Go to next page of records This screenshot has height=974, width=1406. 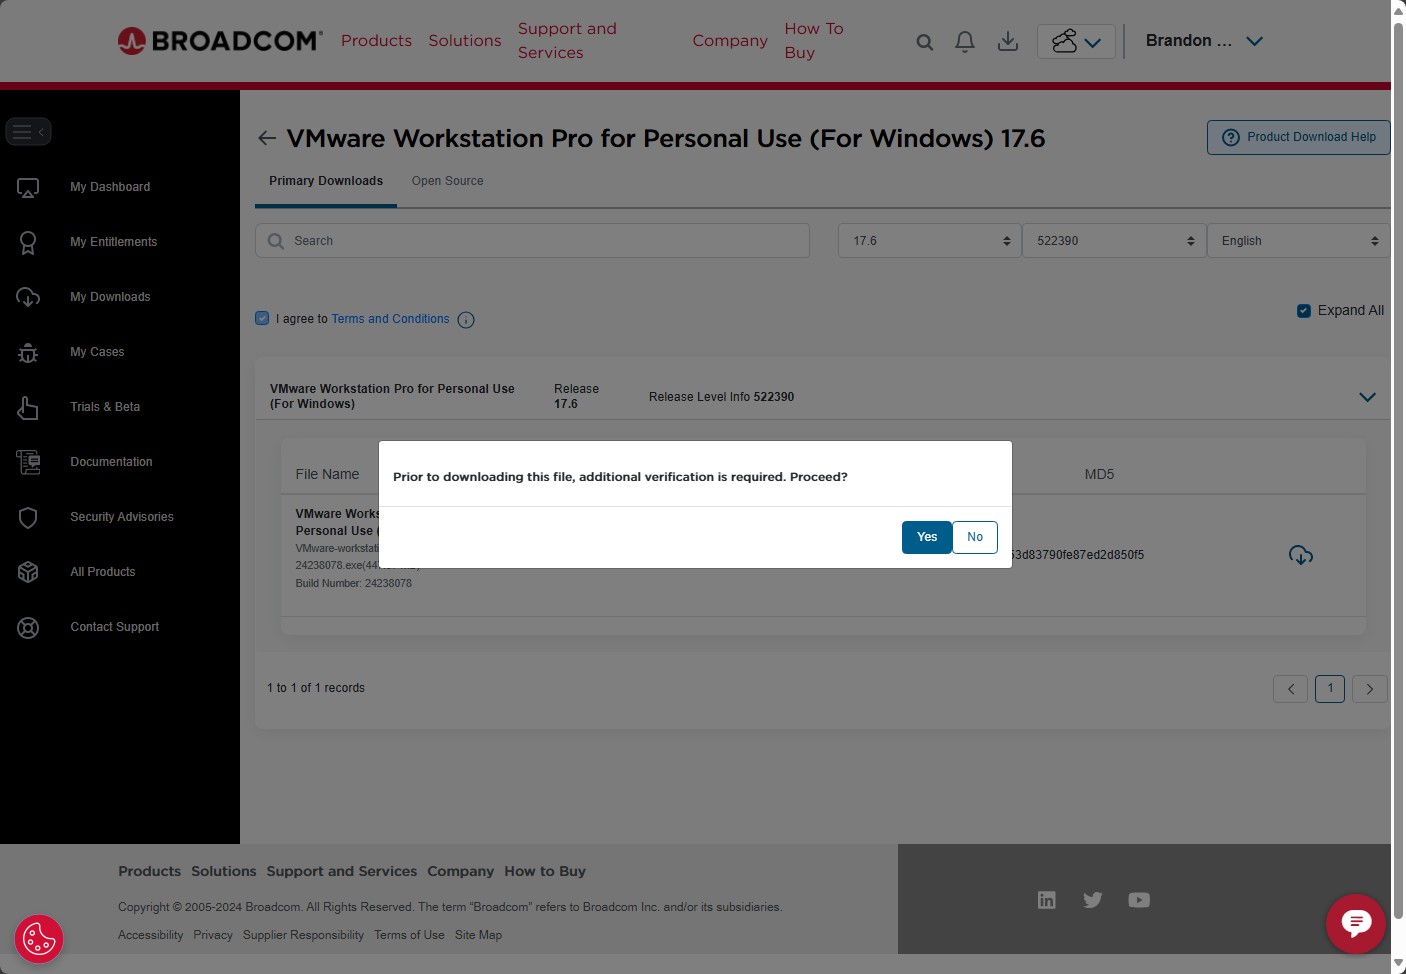coord(1370,689)
